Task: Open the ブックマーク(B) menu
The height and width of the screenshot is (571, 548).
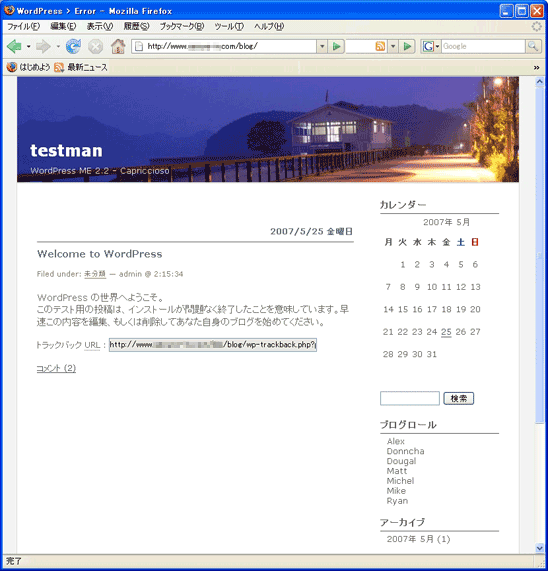Action: coord(182,26)
